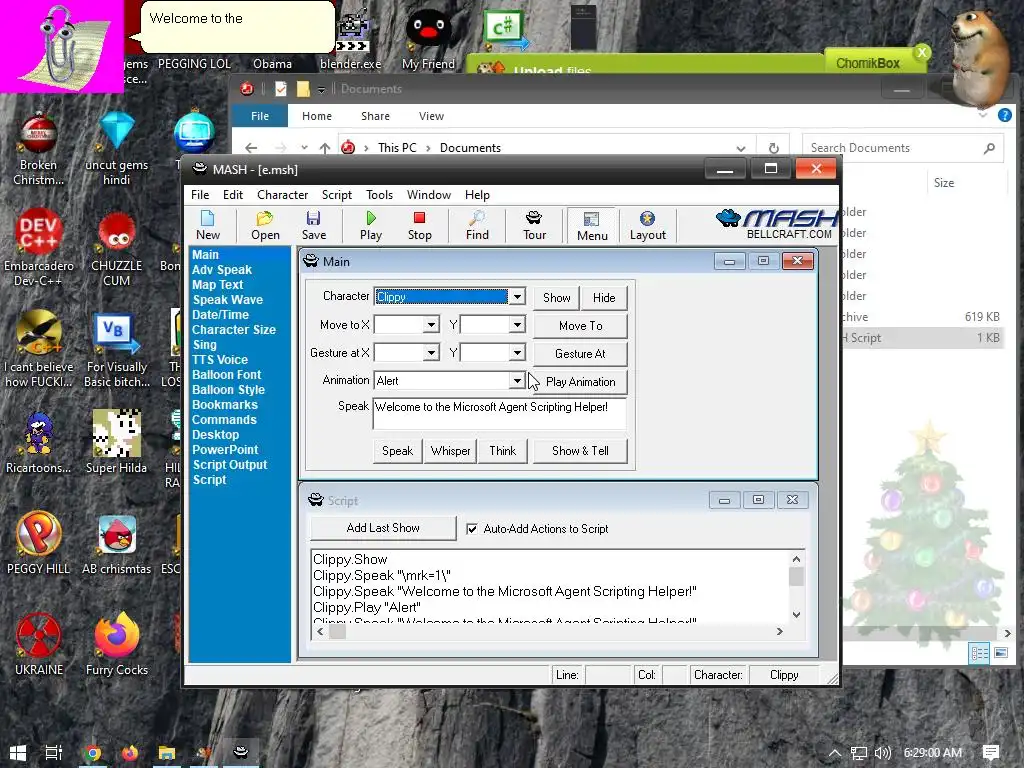Open the Animation dropdown arrow
The width and height of the screenshot is (1024, 768).
coord(517,380)
